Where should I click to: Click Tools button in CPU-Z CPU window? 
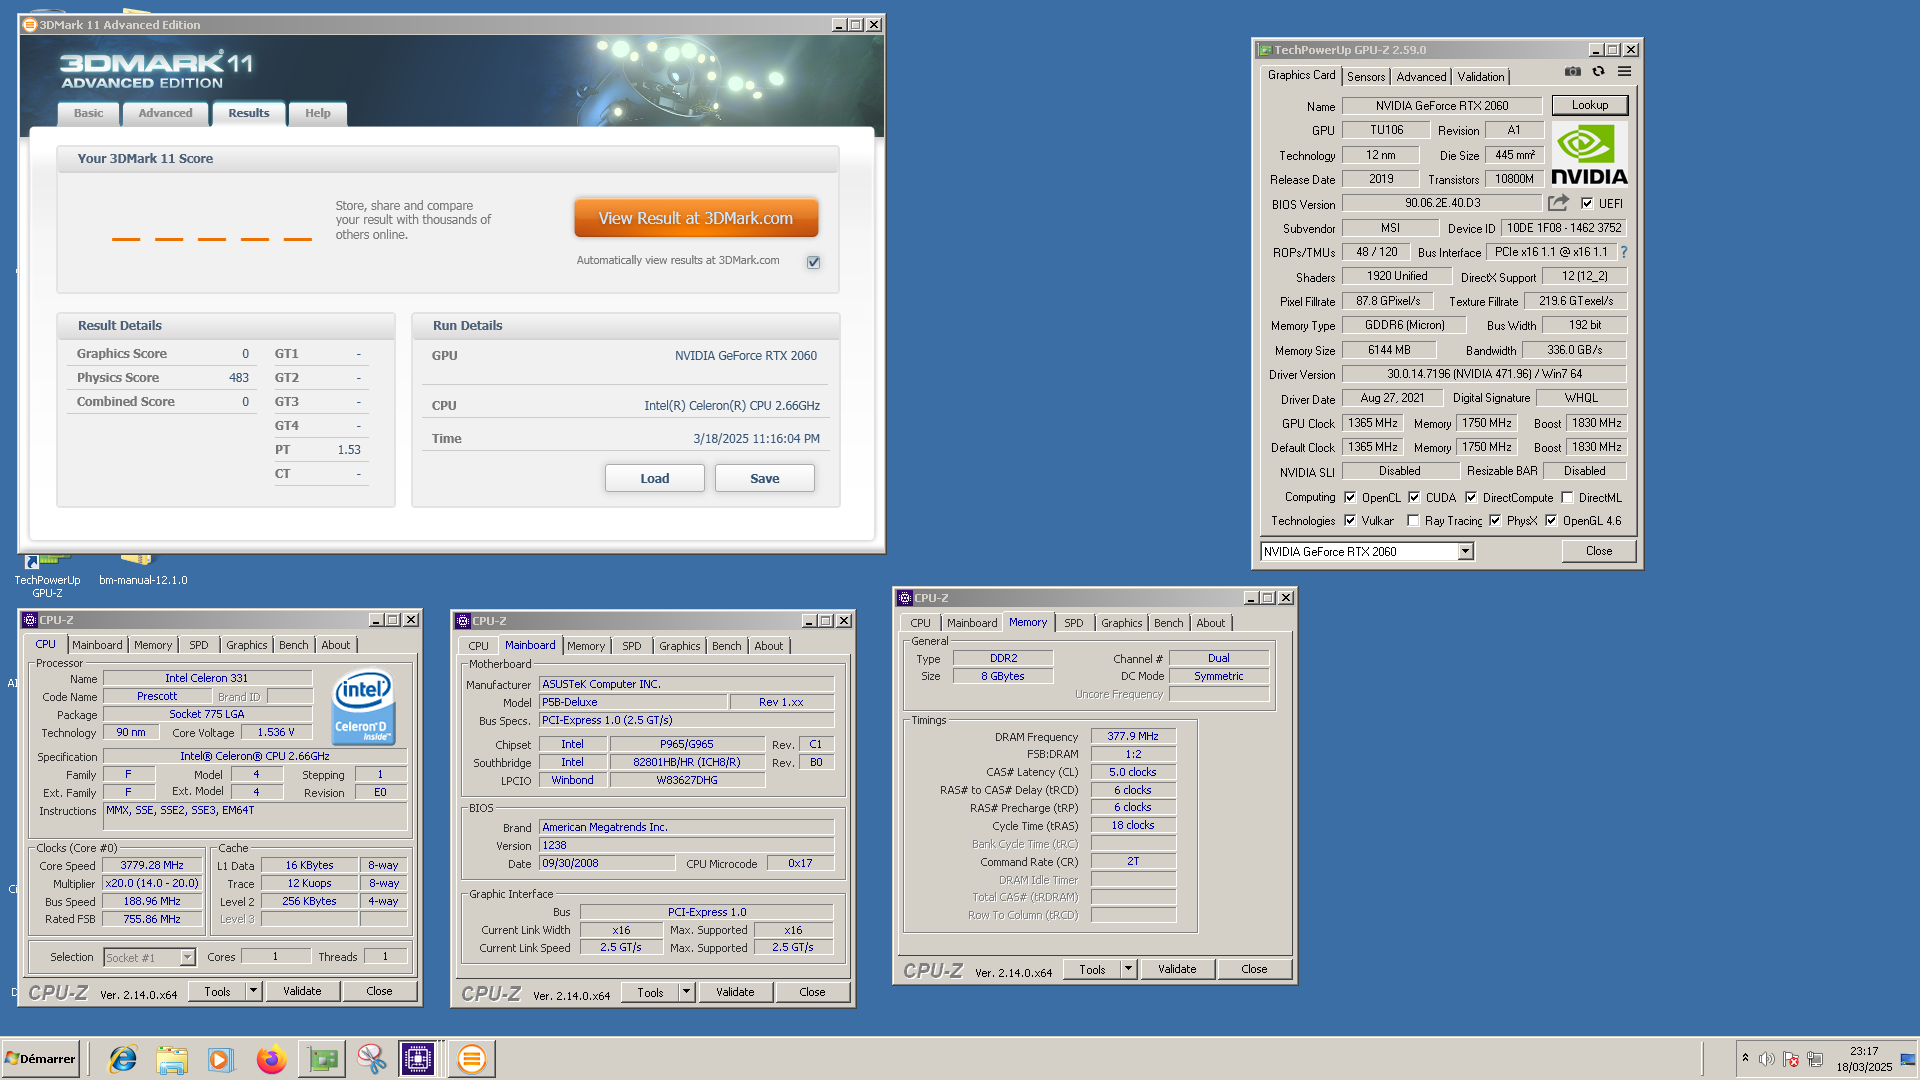click(217, 991)
